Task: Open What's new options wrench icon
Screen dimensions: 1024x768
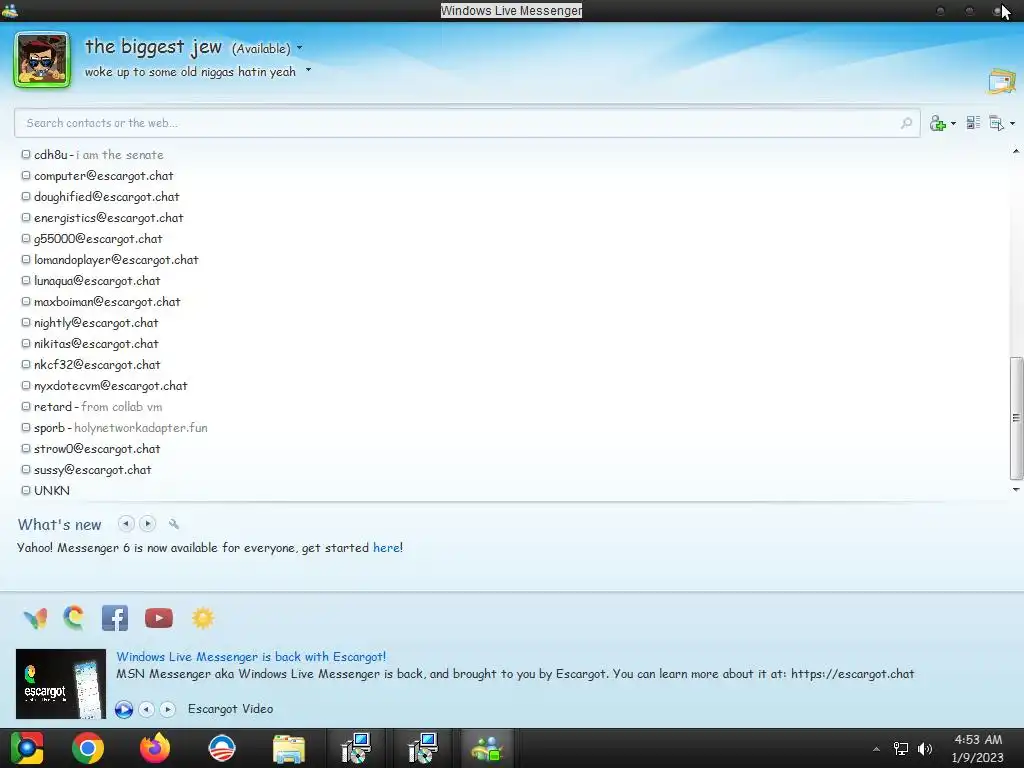Action: tap(174, 524)
